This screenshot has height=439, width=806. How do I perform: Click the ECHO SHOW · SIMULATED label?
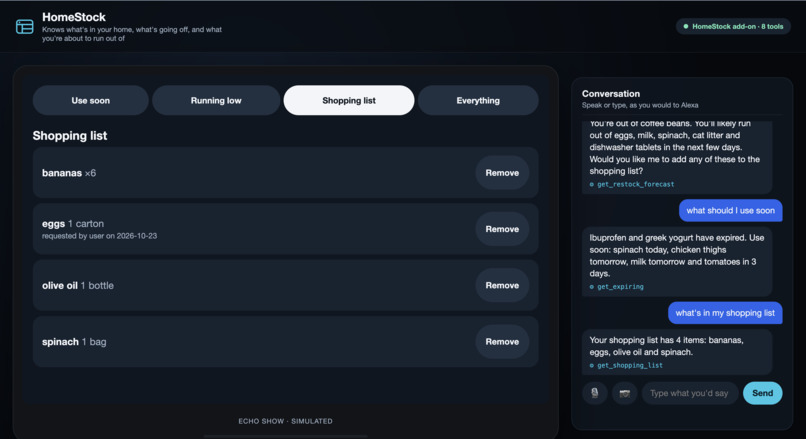pyautogui.click(x=285, y=421)
